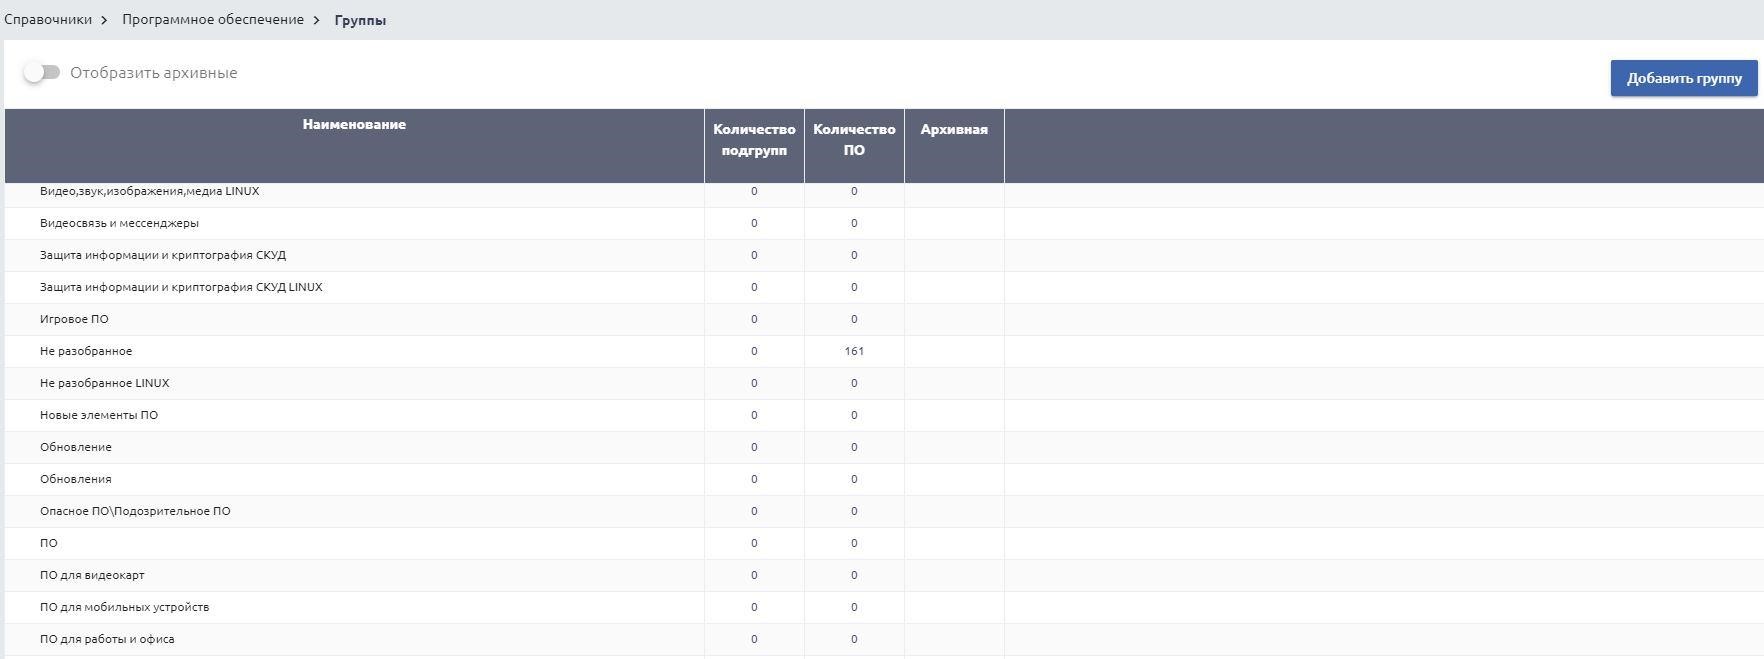Sort by "Наименование" column header
Viewport: 1764px width, 659px height.
click(354, 125)
